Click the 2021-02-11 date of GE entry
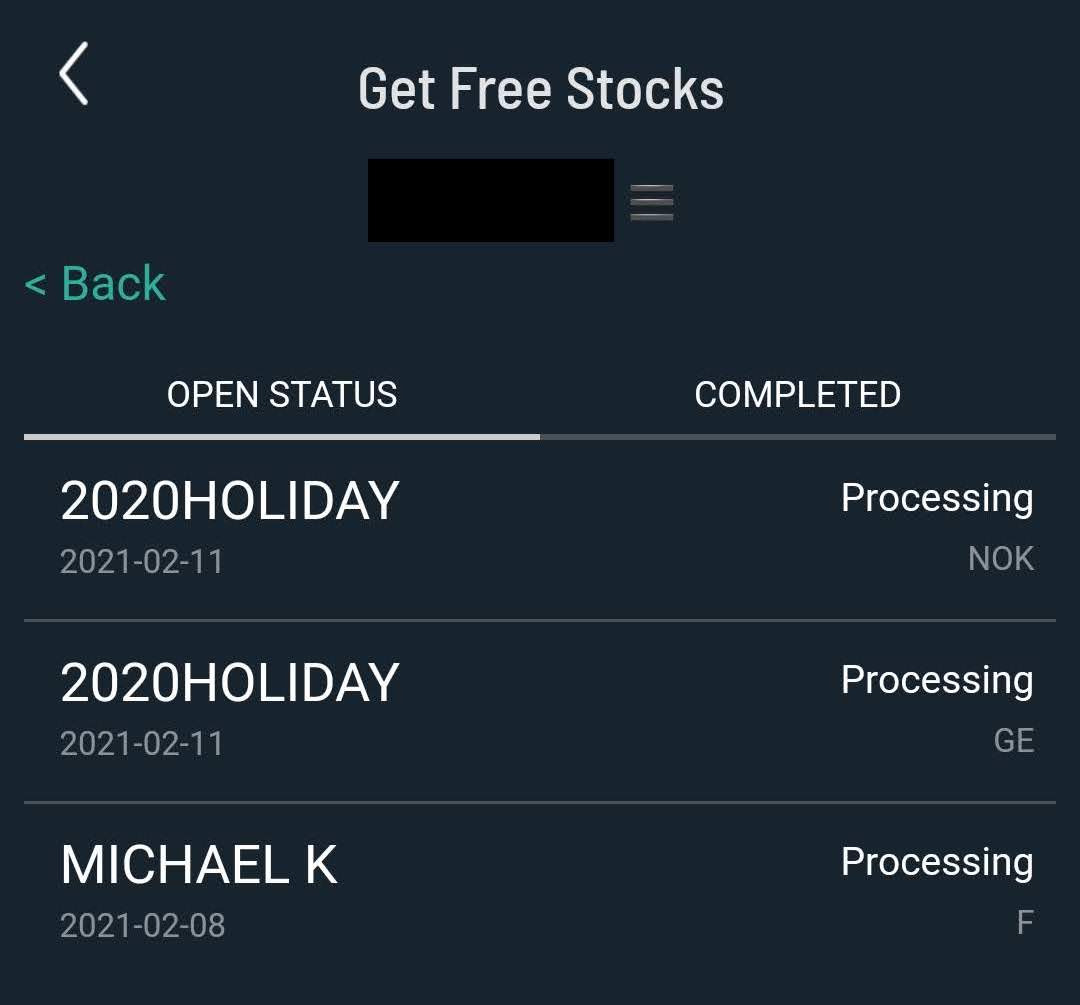 tap(142, 743)
